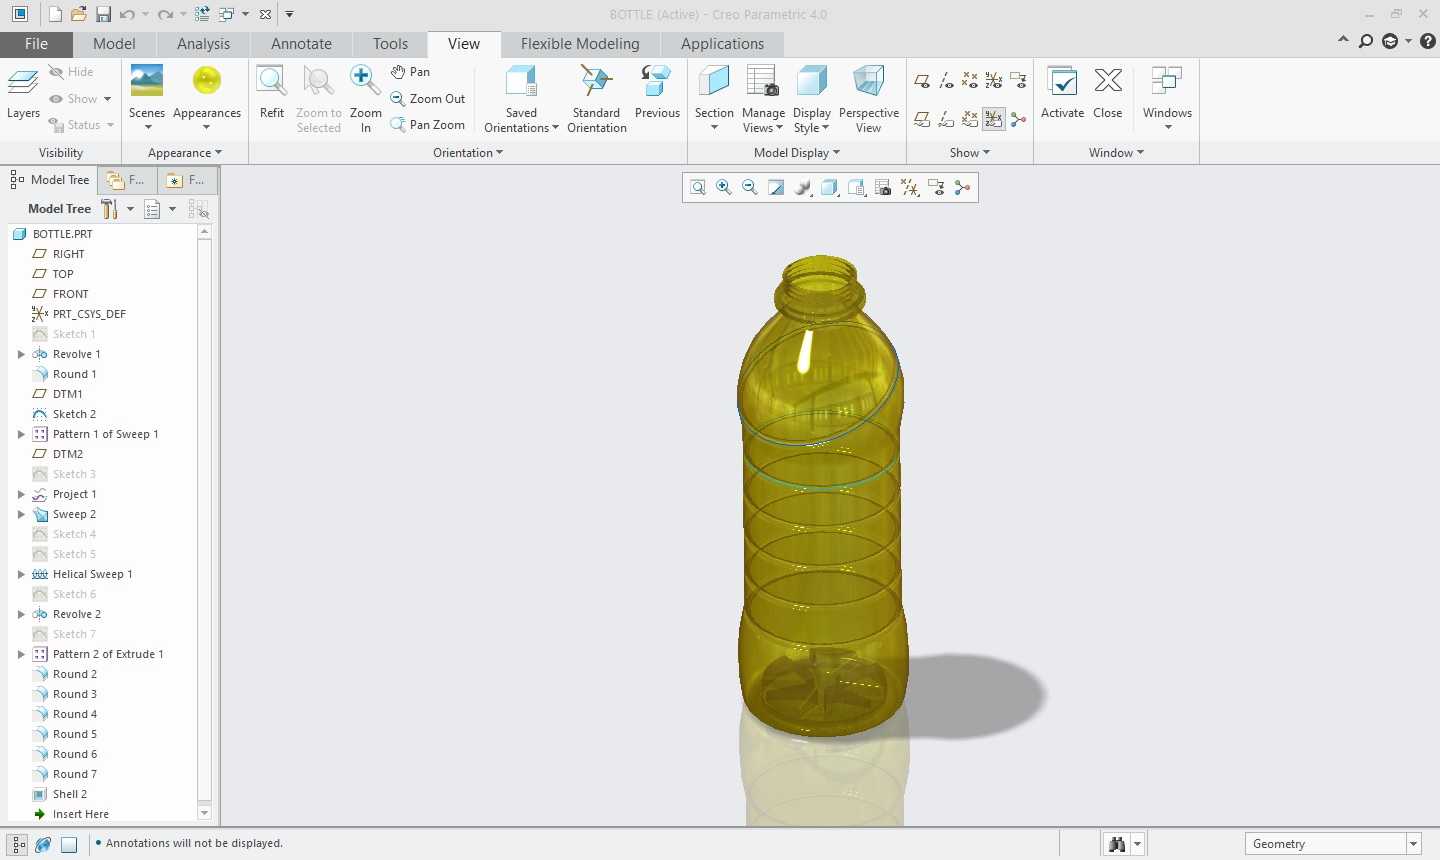Image resolution: width=1440 pixels, height=860 pixels.
Task: Toggle plane tag display
Action: (x=922, y=120)
